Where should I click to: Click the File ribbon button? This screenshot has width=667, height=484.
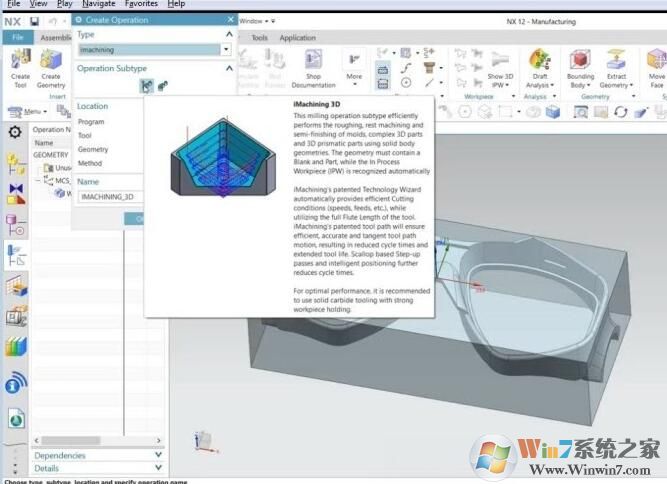pyautogui.click(x=17, y=38)
